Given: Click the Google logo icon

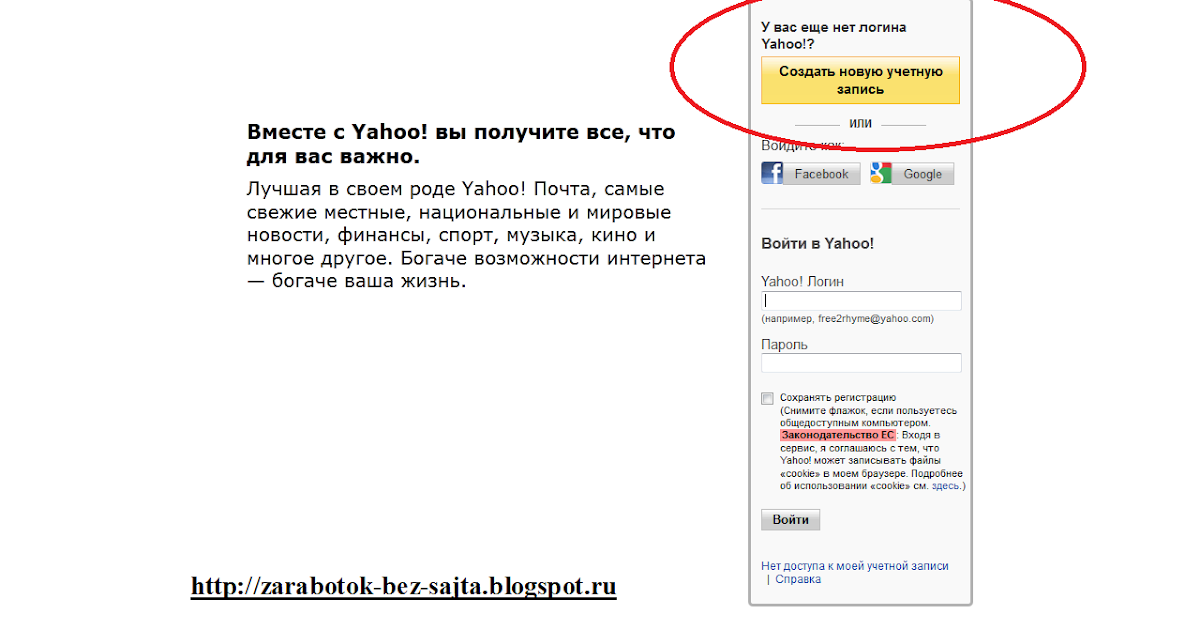Looking at the screenshot, I should point(880,173).
